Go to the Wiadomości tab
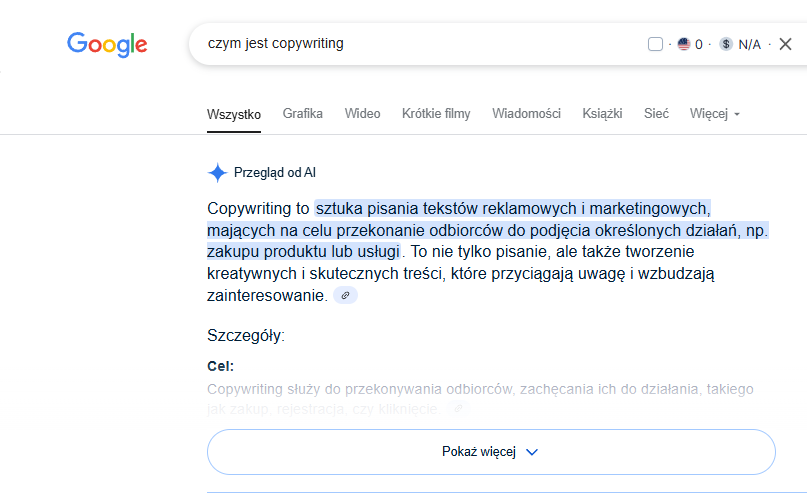This screenshot has height=504, width=807. pos(526,114)
